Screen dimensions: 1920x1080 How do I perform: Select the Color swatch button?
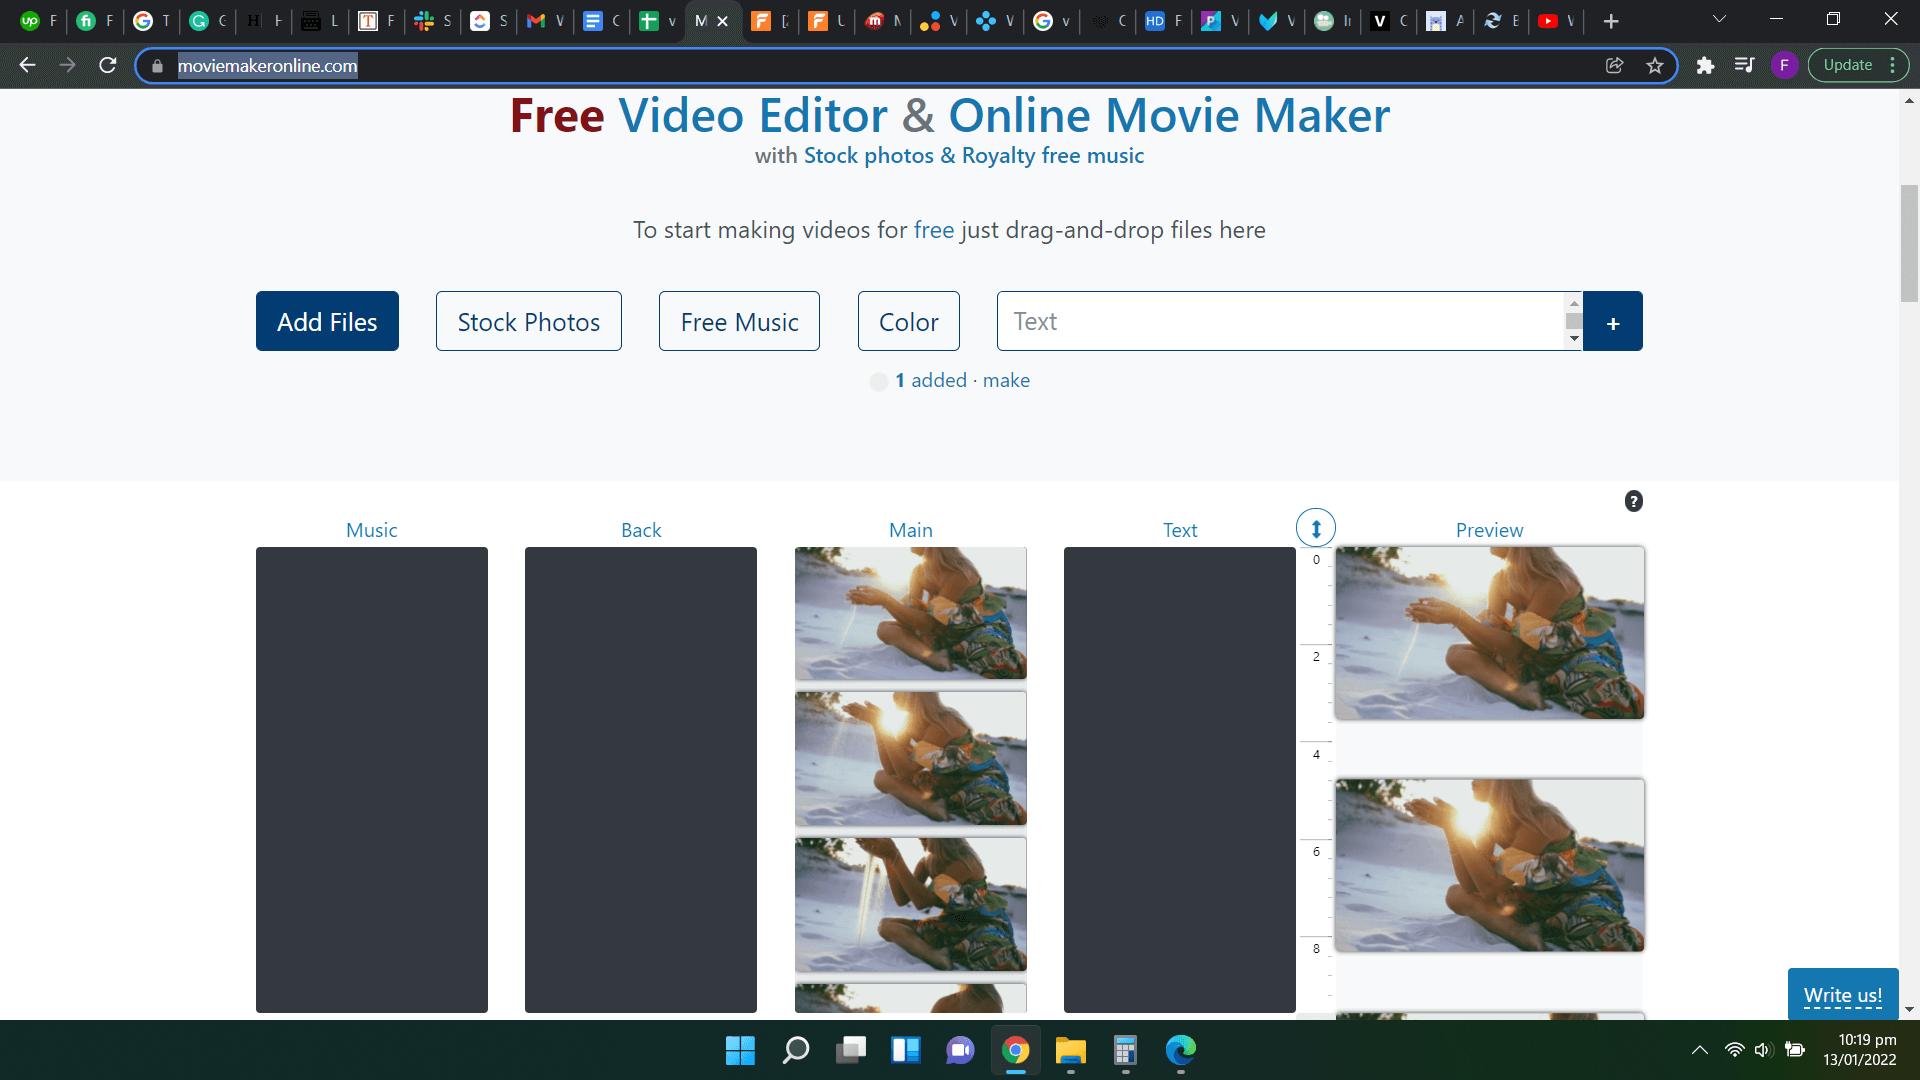pyautogui.click(x=910, y=322)
